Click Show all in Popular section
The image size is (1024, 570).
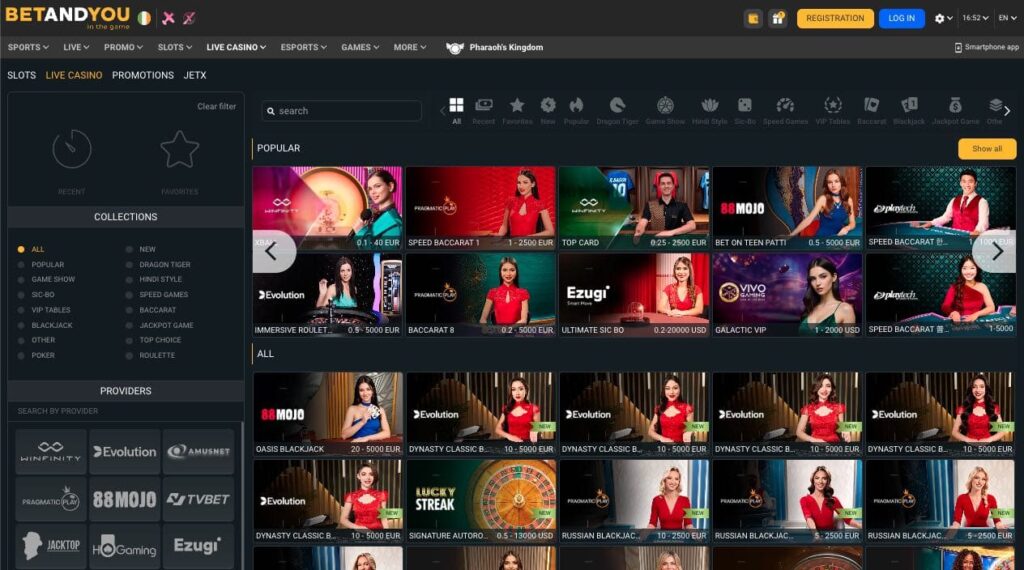pyautogui.click(x=987, y=149)
